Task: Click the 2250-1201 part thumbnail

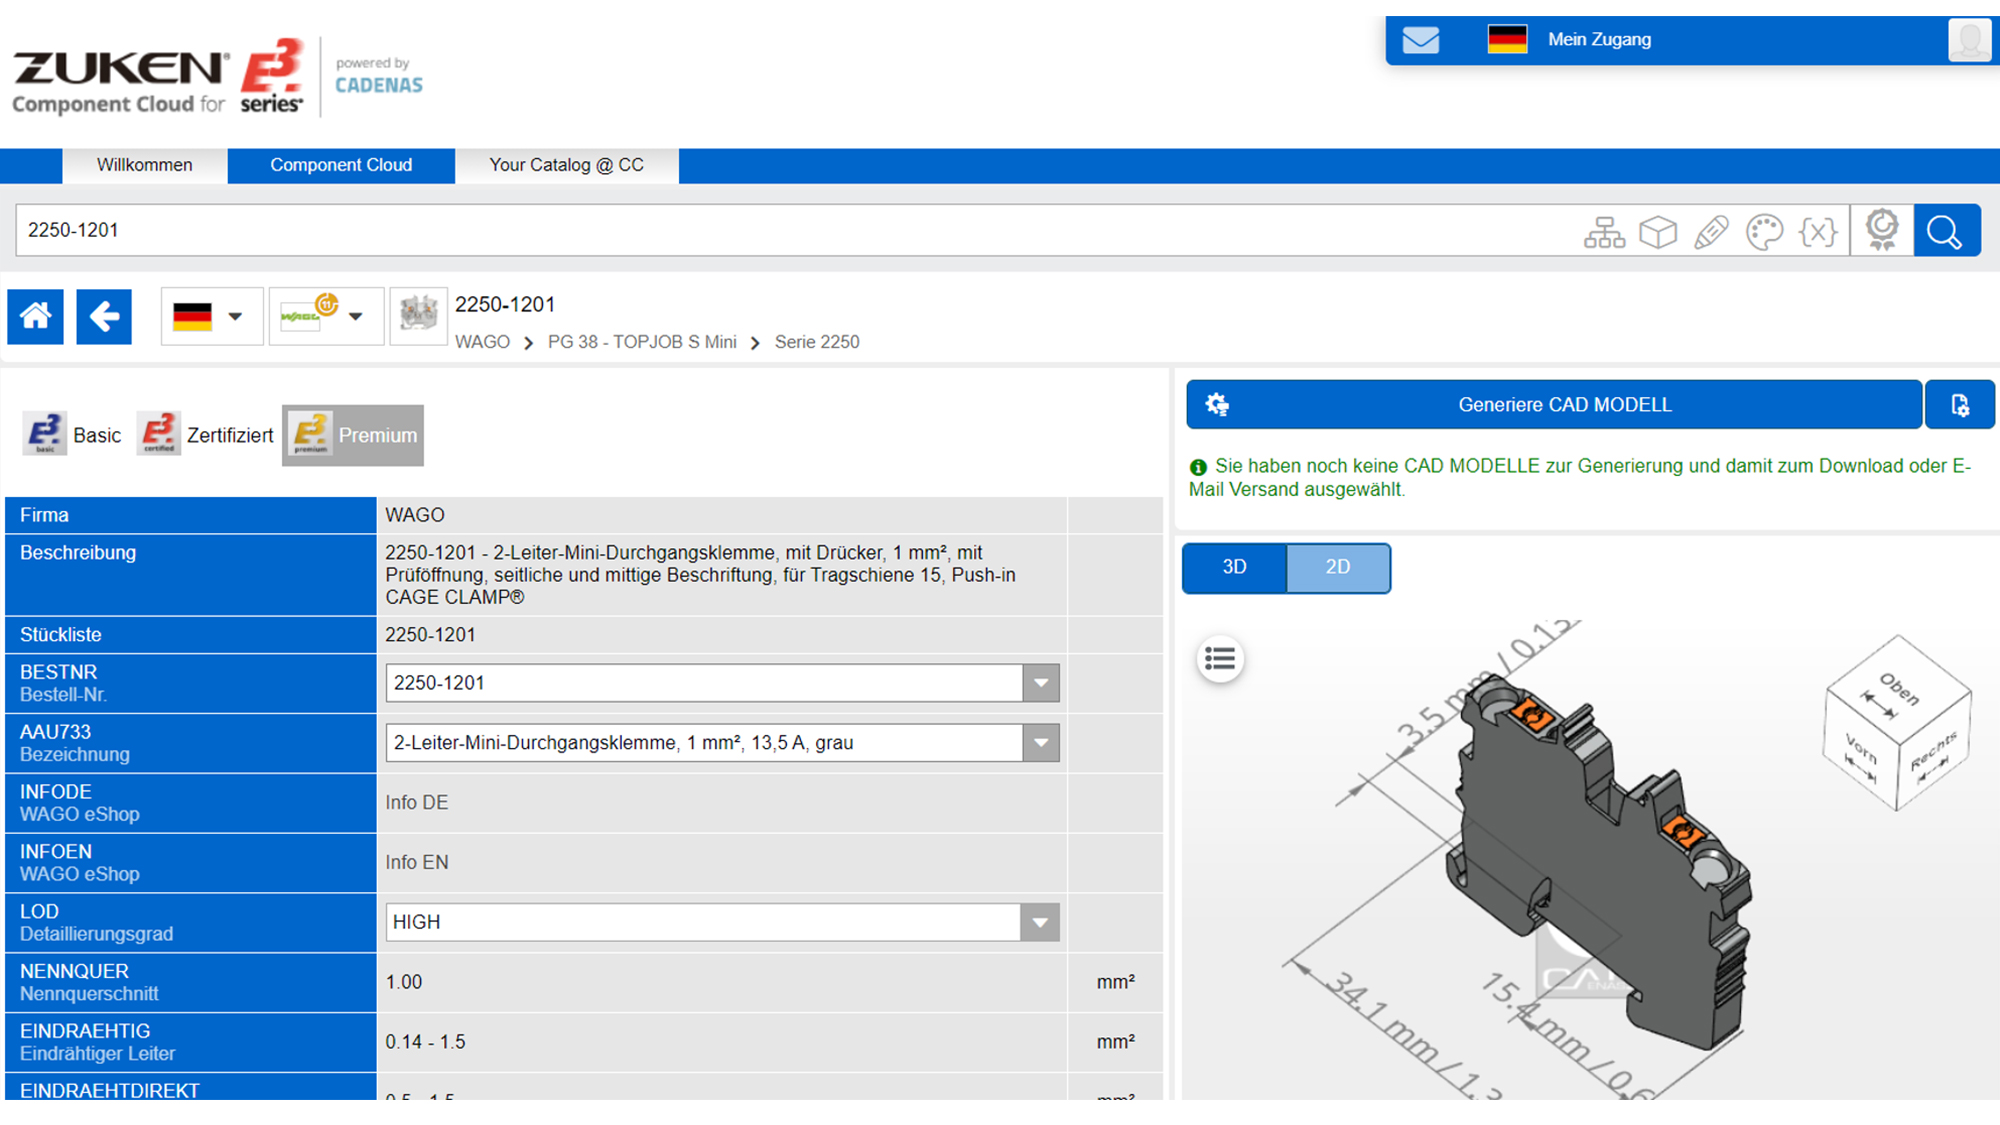Action: [418, 315]
